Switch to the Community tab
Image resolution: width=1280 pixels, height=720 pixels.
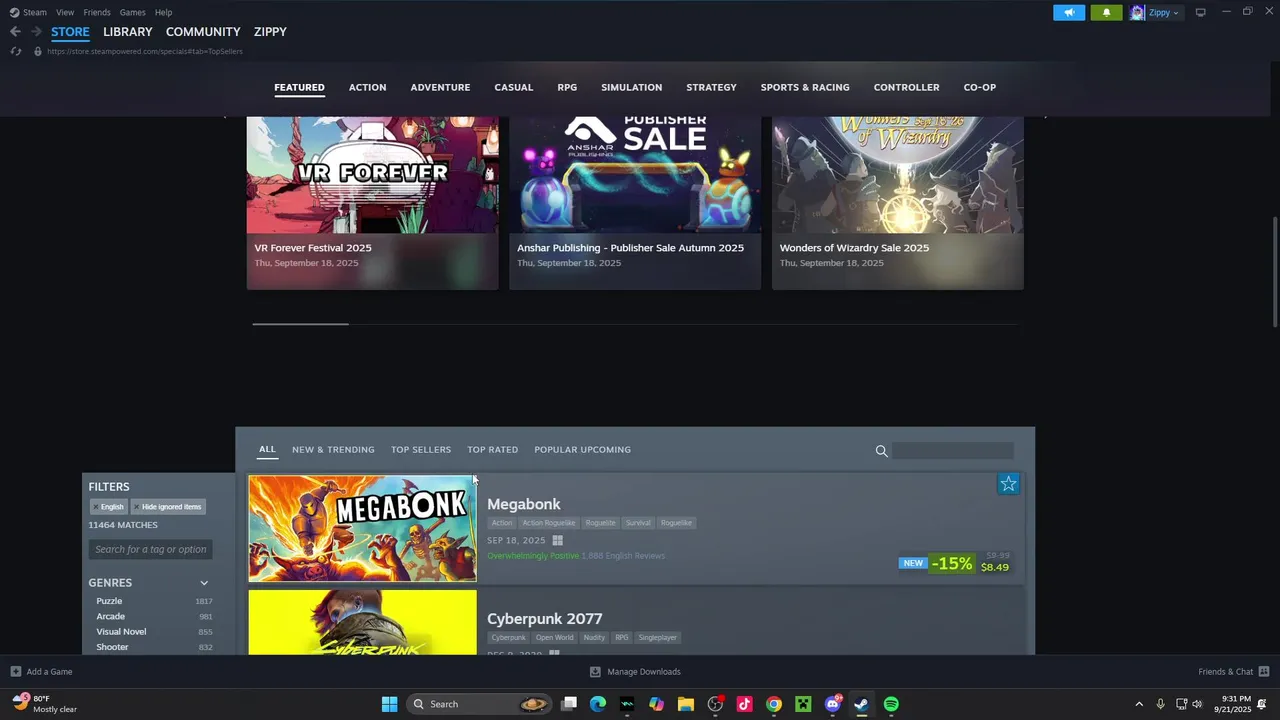(203, 32)
